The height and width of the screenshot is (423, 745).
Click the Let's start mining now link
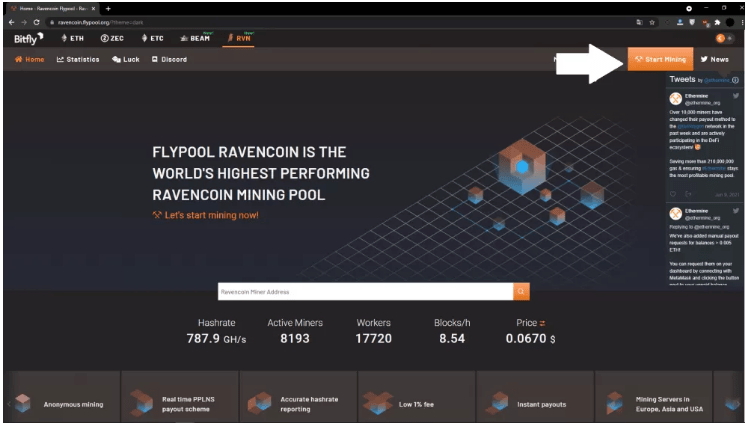205,215
